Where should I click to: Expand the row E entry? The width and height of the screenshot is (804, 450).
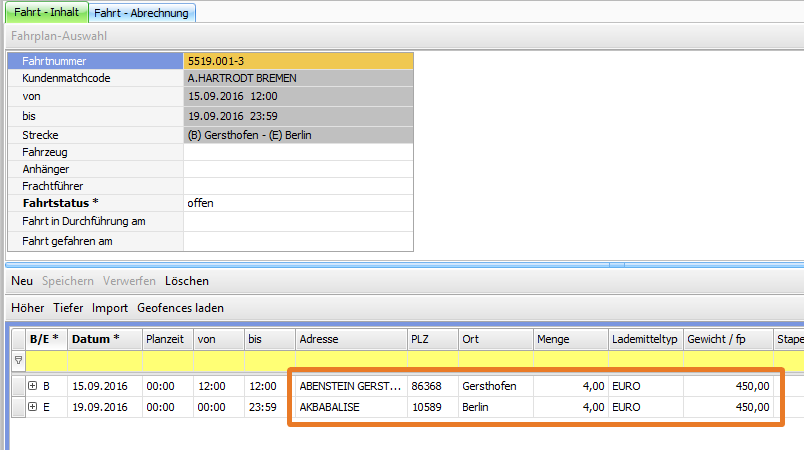[33, 407]
